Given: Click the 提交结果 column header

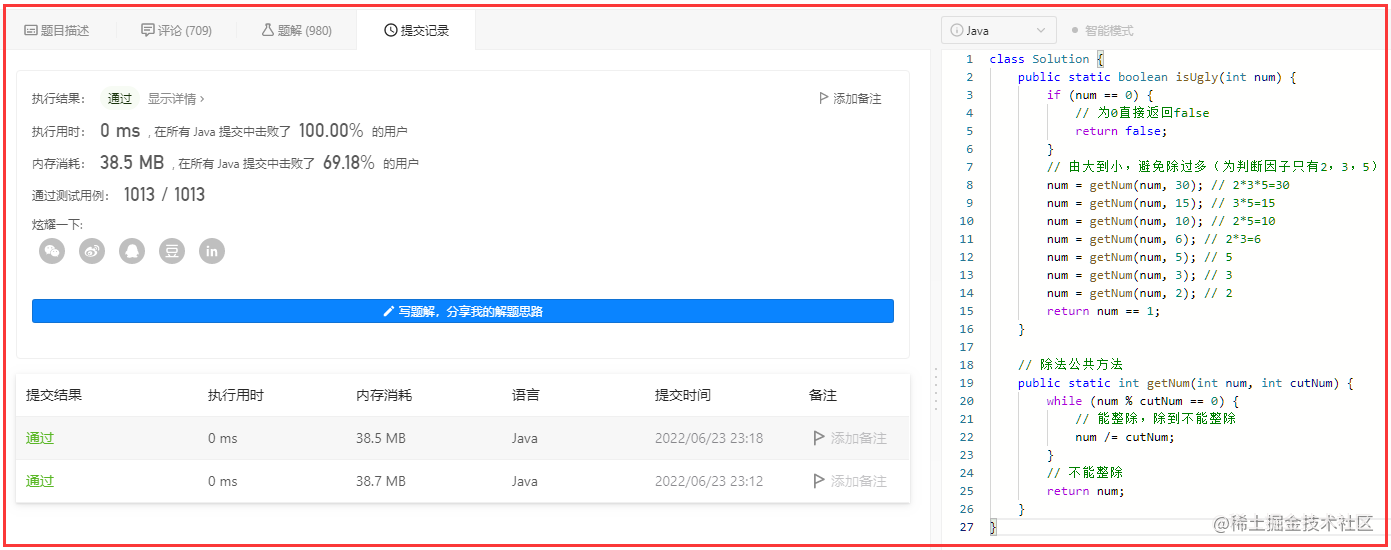Looking at the screenshot, I should [54, 395].
